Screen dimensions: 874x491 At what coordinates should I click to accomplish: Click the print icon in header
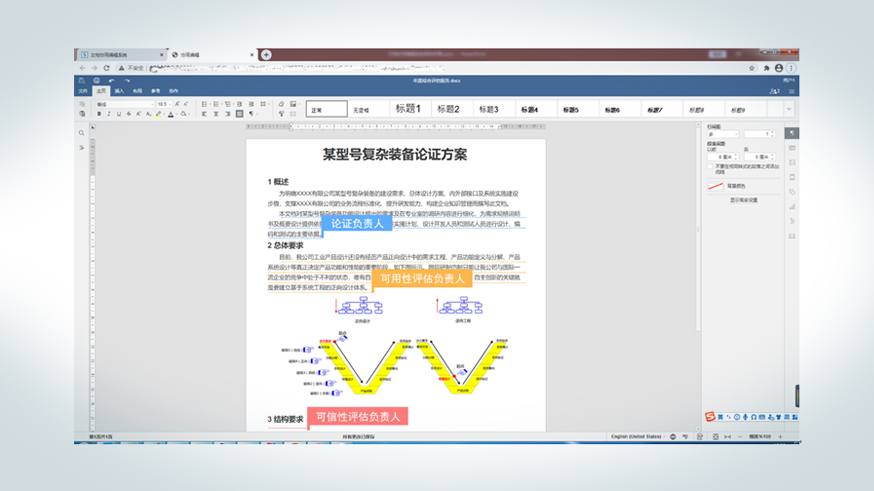click(x=97, y=80)
